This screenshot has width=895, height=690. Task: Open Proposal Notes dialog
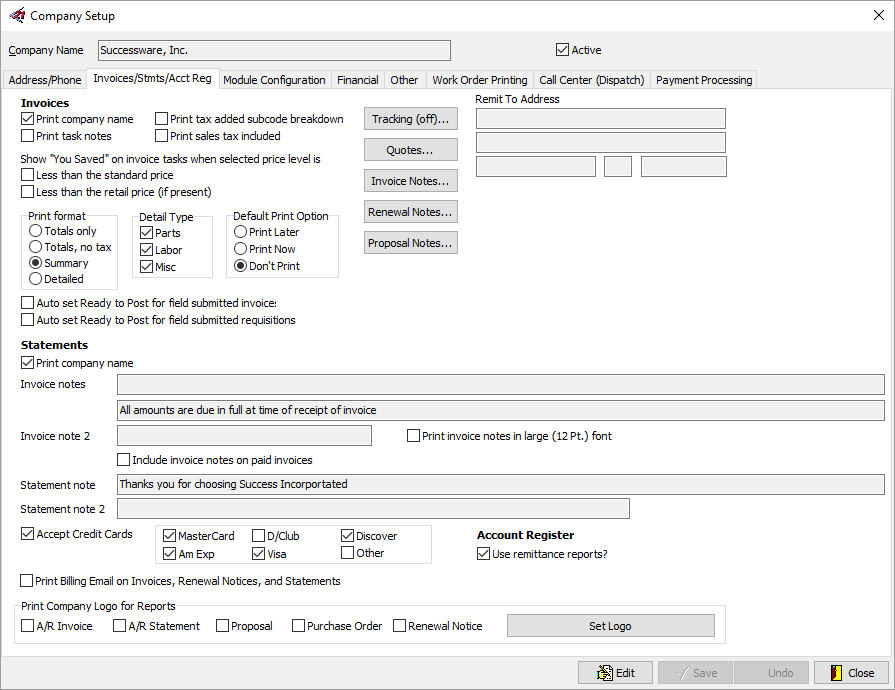[x=411, y=243]
